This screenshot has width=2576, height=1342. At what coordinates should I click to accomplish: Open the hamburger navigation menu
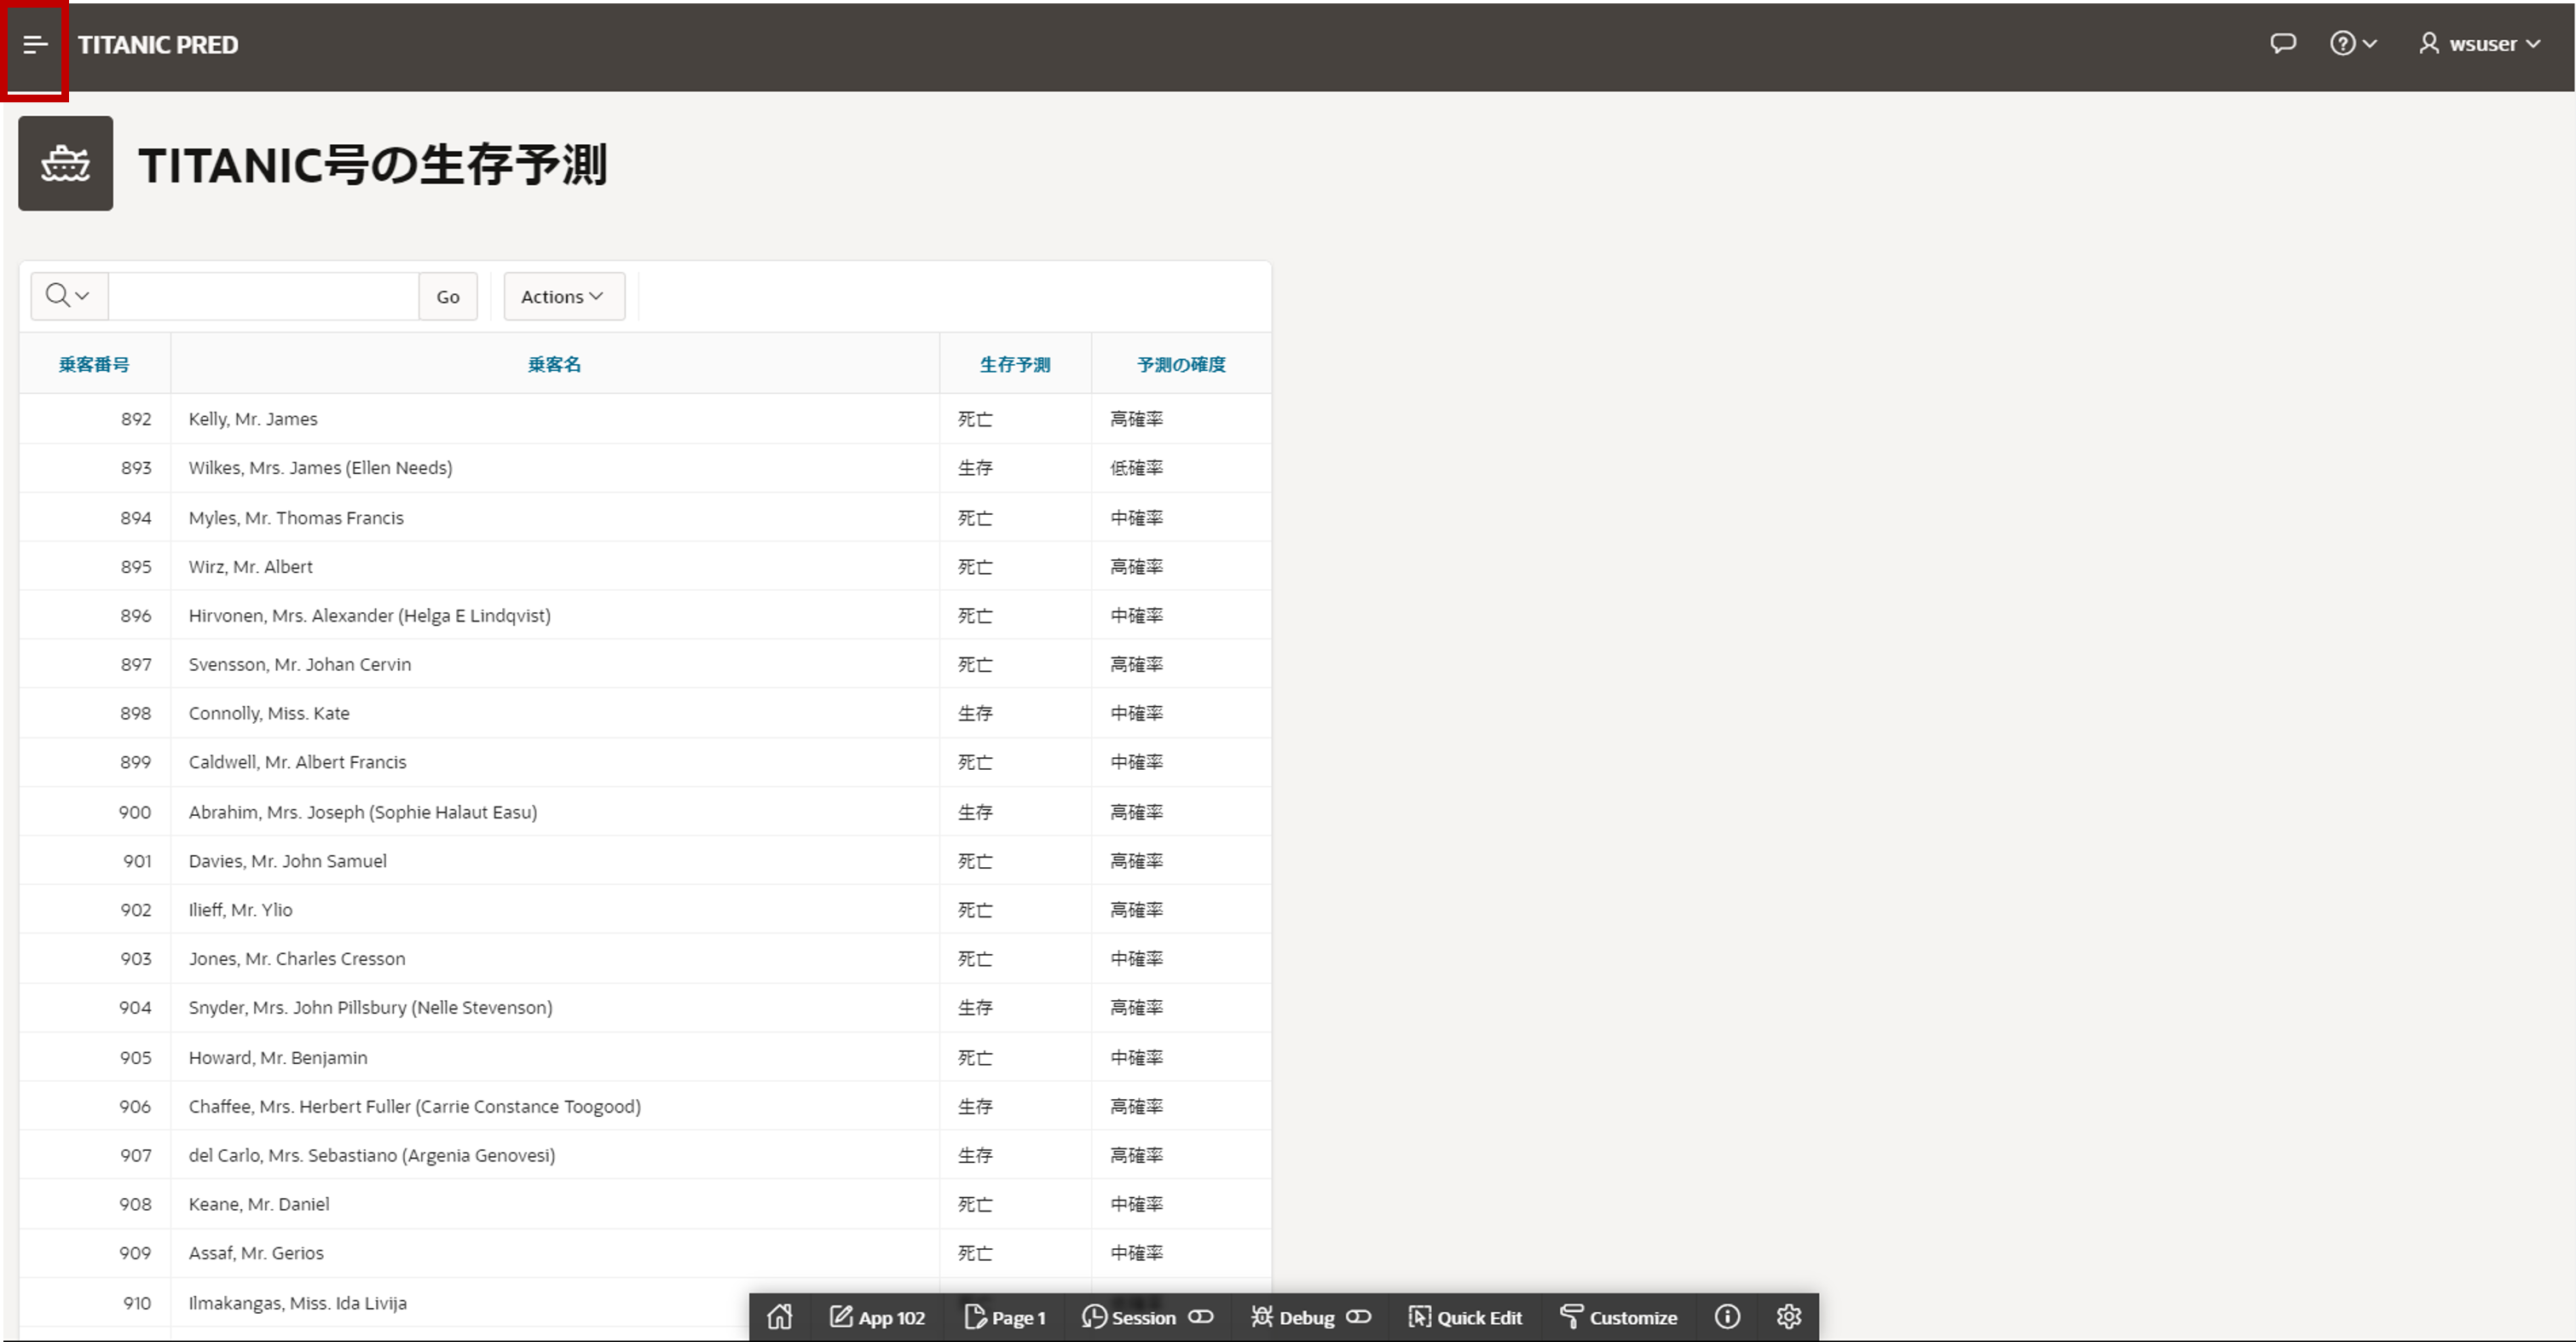click(35, 45)
